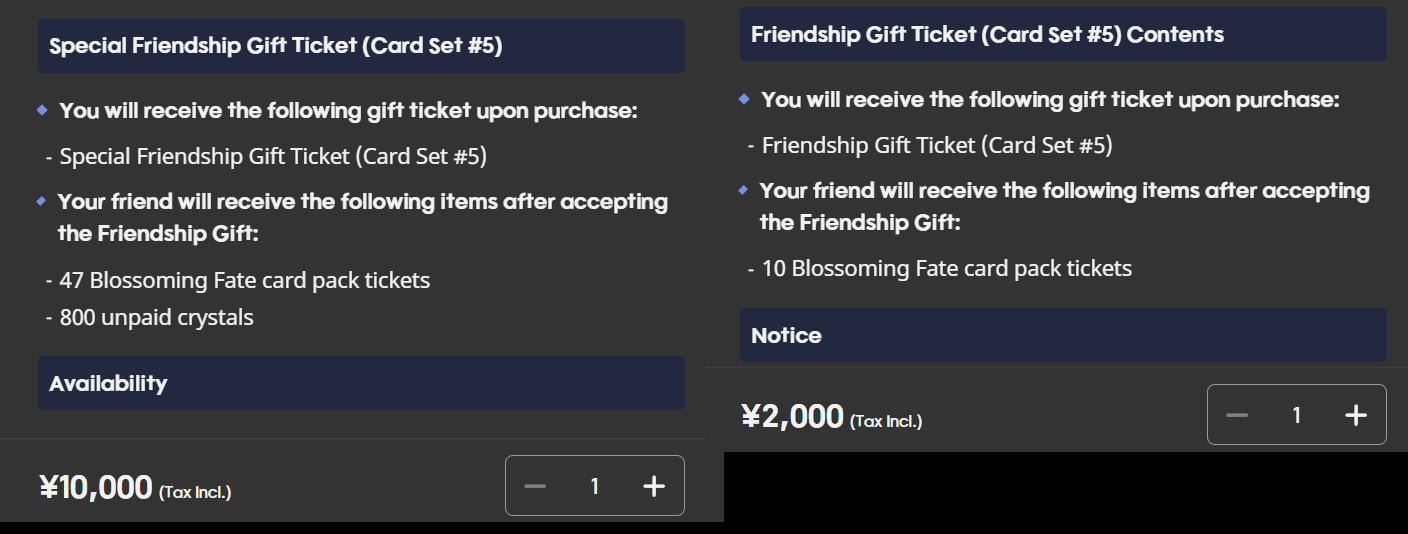The width and height of the screenshot is (1408, 534).
Task: Increase quantity for the ¥10,000 ticket
Action: click(x=653, y=486)
